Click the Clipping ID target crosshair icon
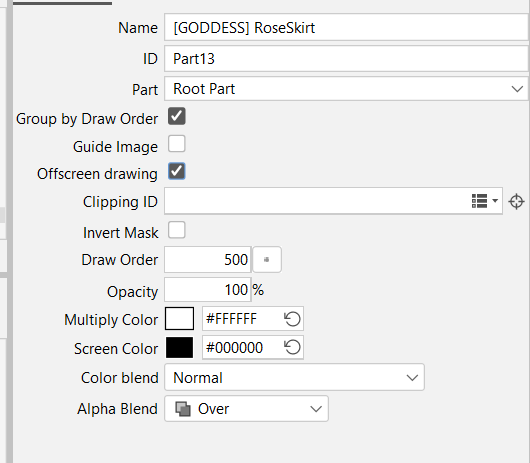The width and height of the screenshot is (530, 463). [516, 201]
